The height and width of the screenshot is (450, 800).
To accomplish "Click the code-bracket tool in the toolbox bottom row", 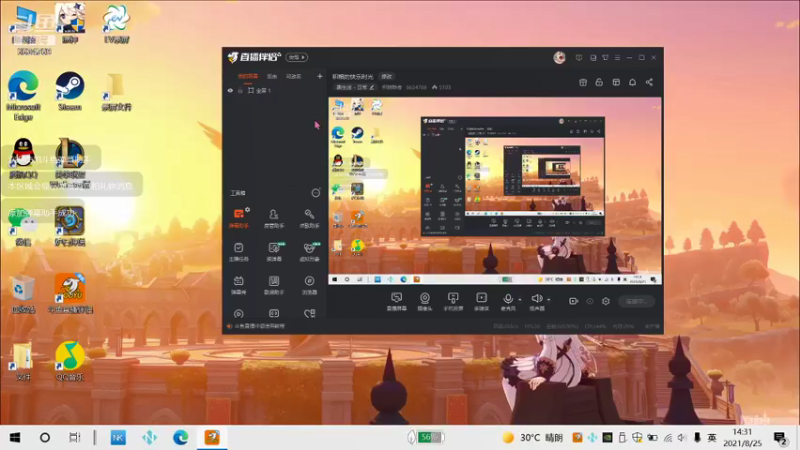I will [x=274, y=313].
